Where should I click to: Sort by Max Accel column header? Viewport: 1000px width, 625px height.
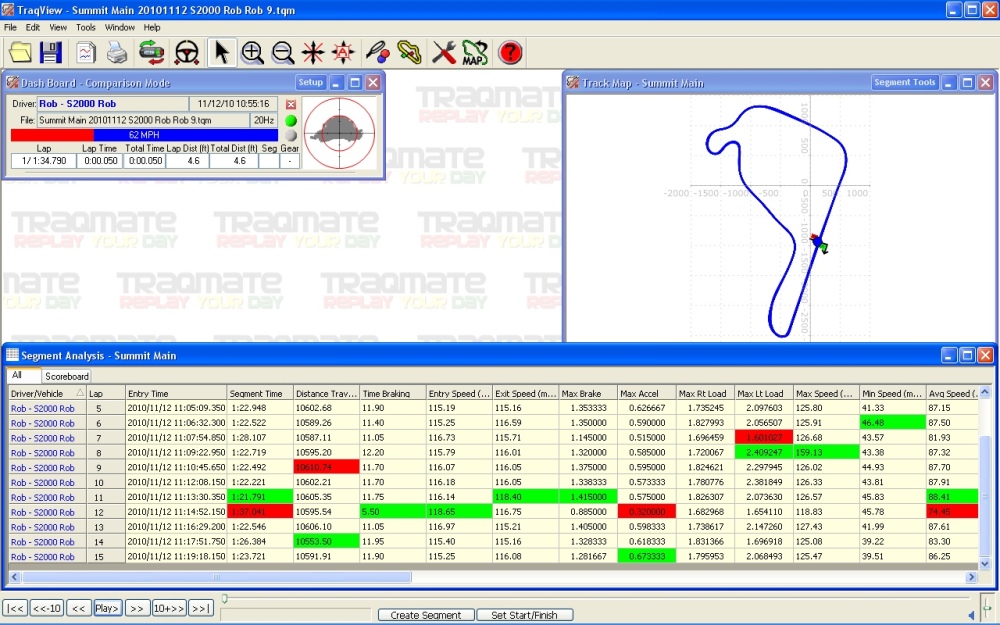(646, 393)
